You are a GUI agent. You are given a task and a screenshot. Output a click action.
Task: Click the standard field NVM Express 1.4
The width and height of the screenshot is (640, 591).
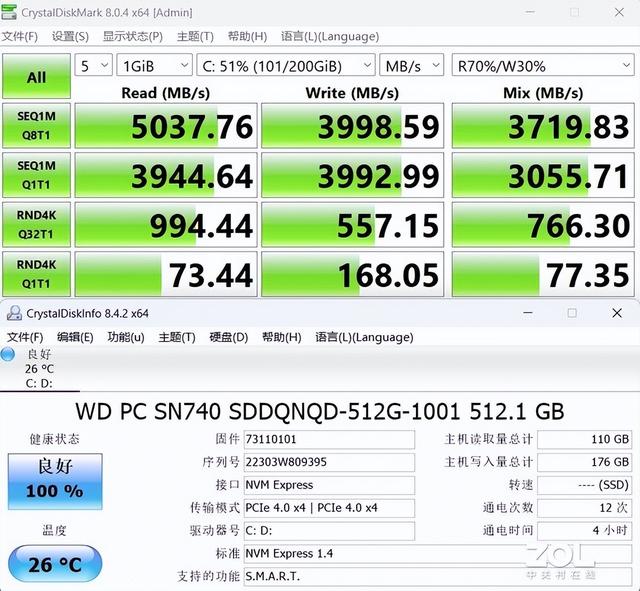pyautogui.click(x=438, y=553)
